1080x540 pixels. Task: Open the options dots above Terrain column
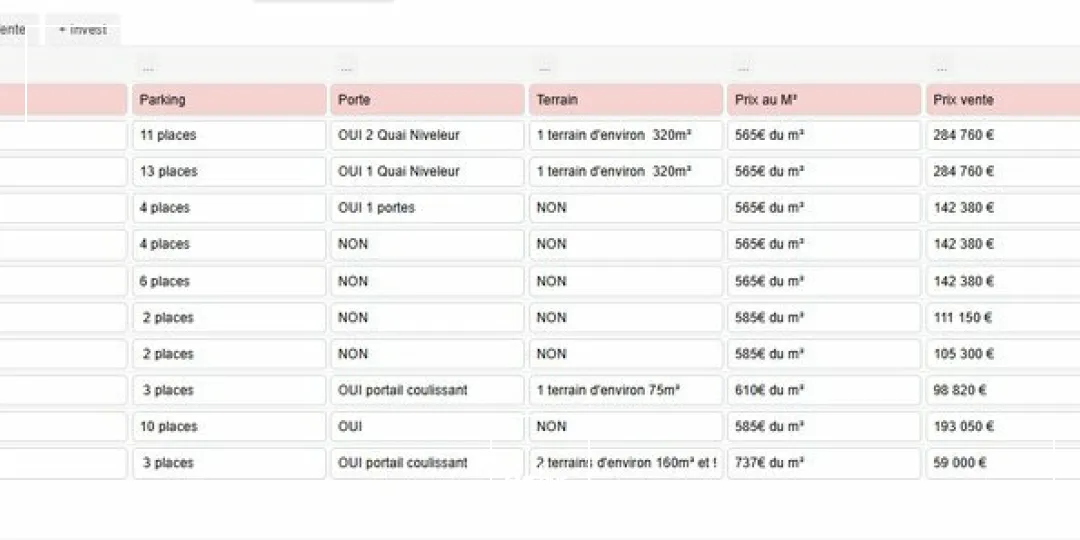544,69
